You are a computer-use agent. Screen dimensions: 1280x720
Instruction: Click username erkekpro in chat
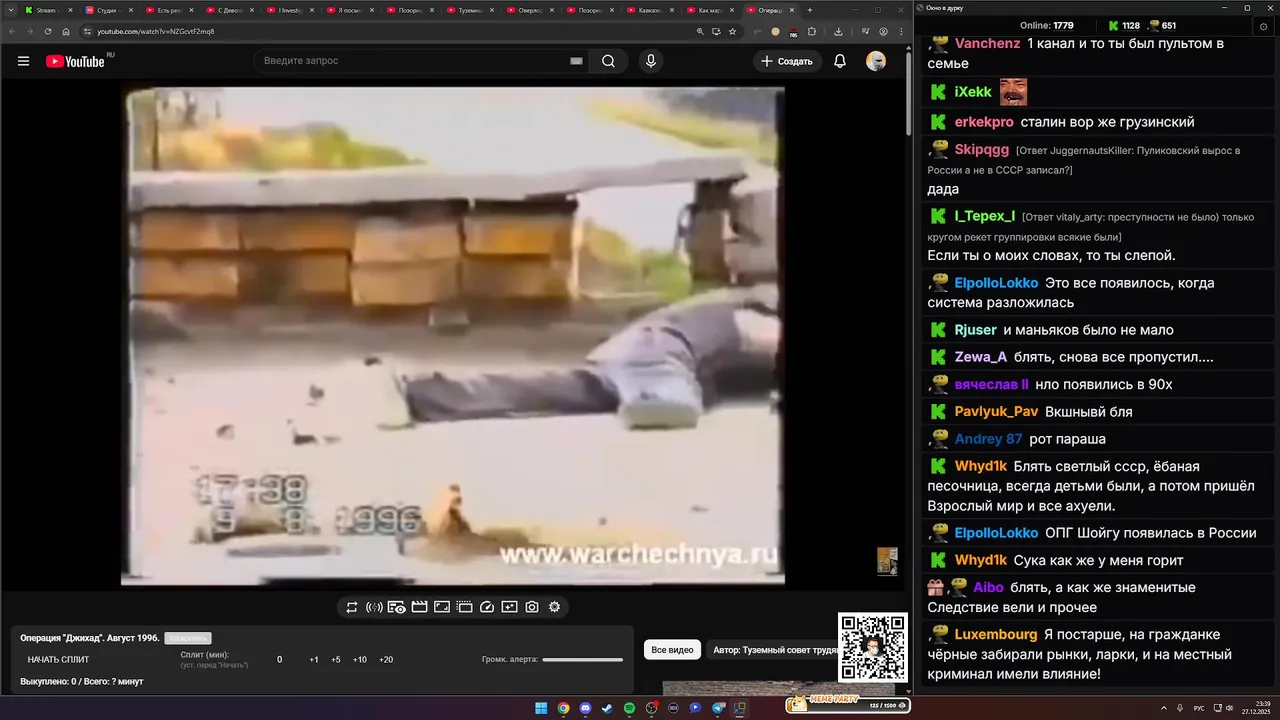[984, 122]
